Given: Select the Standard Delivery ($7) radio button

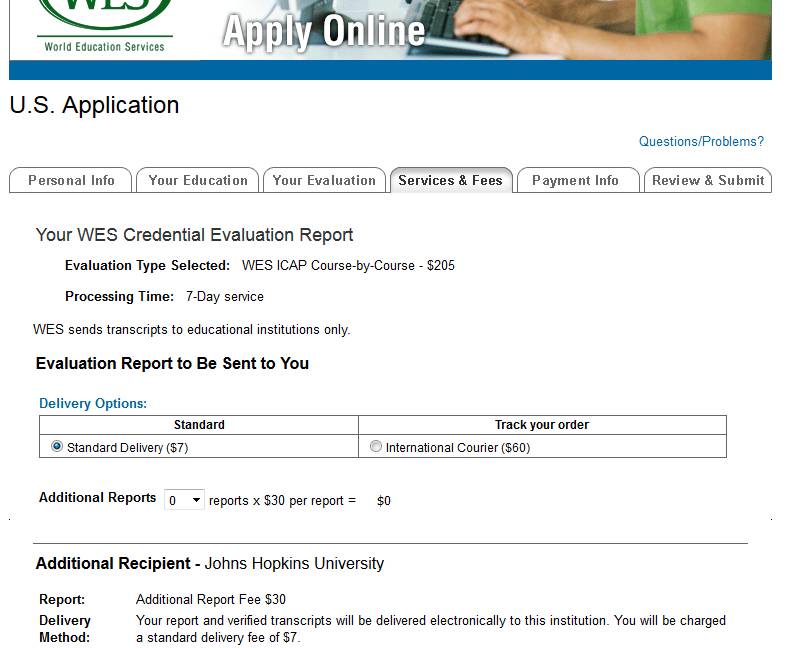Looking at the screenshot, I should 57,446.
